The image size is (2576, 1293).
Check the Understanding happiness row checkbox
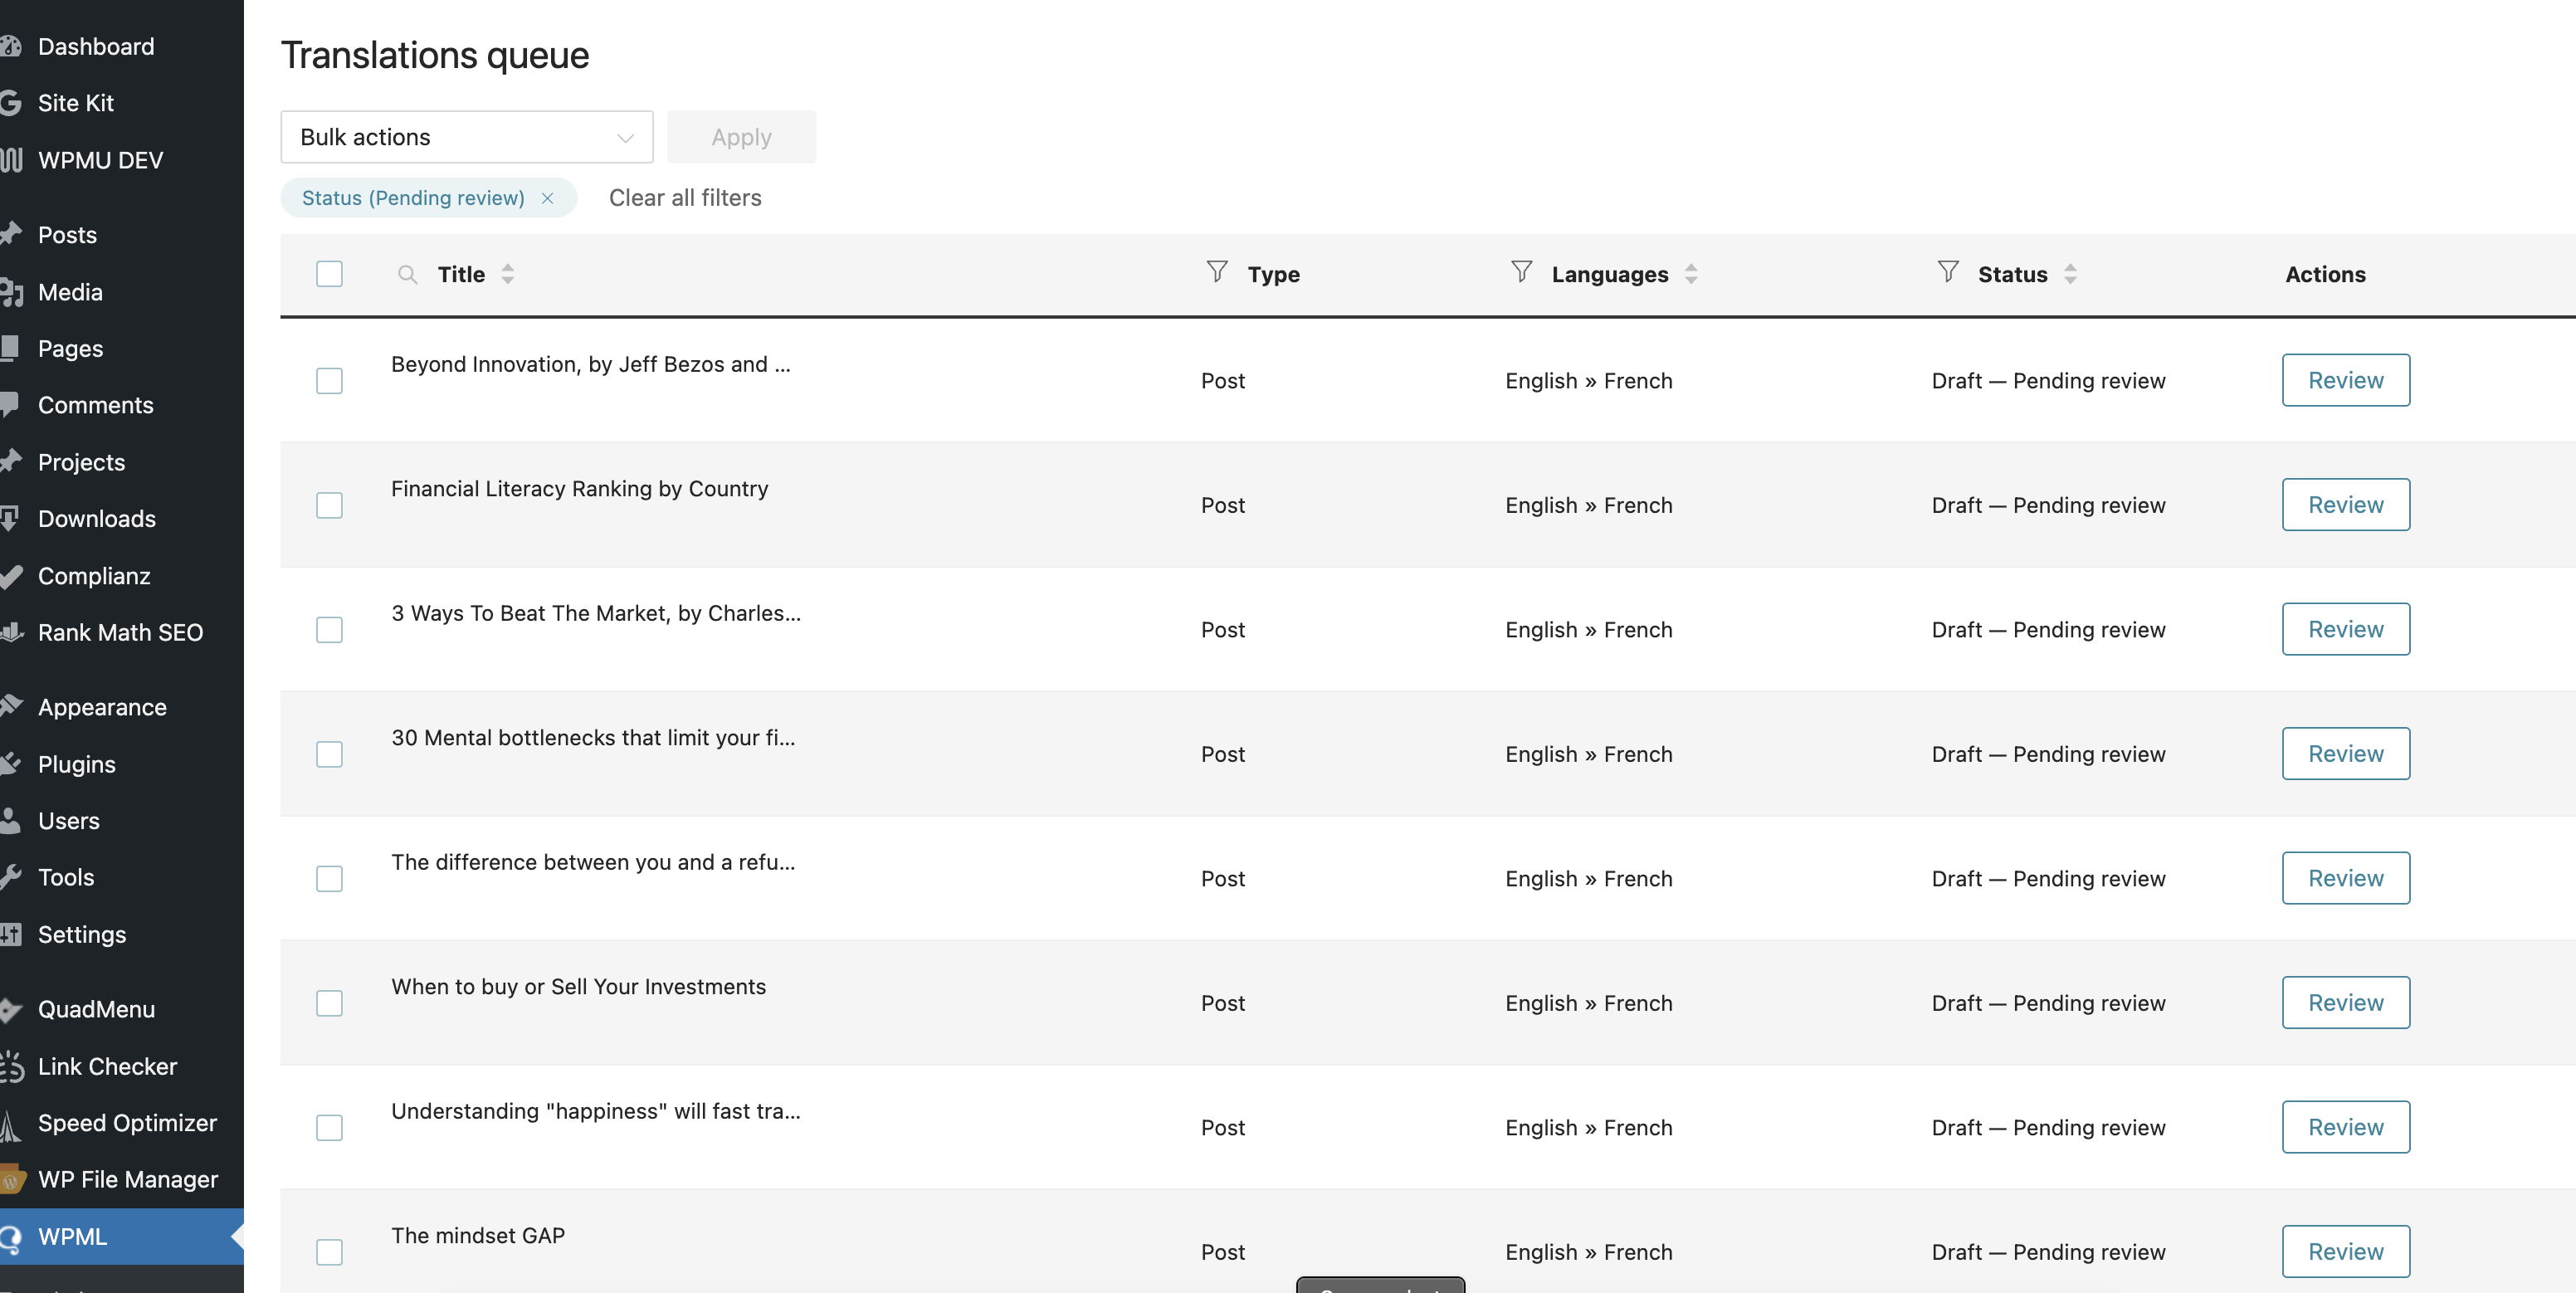tap(329, 1128)
